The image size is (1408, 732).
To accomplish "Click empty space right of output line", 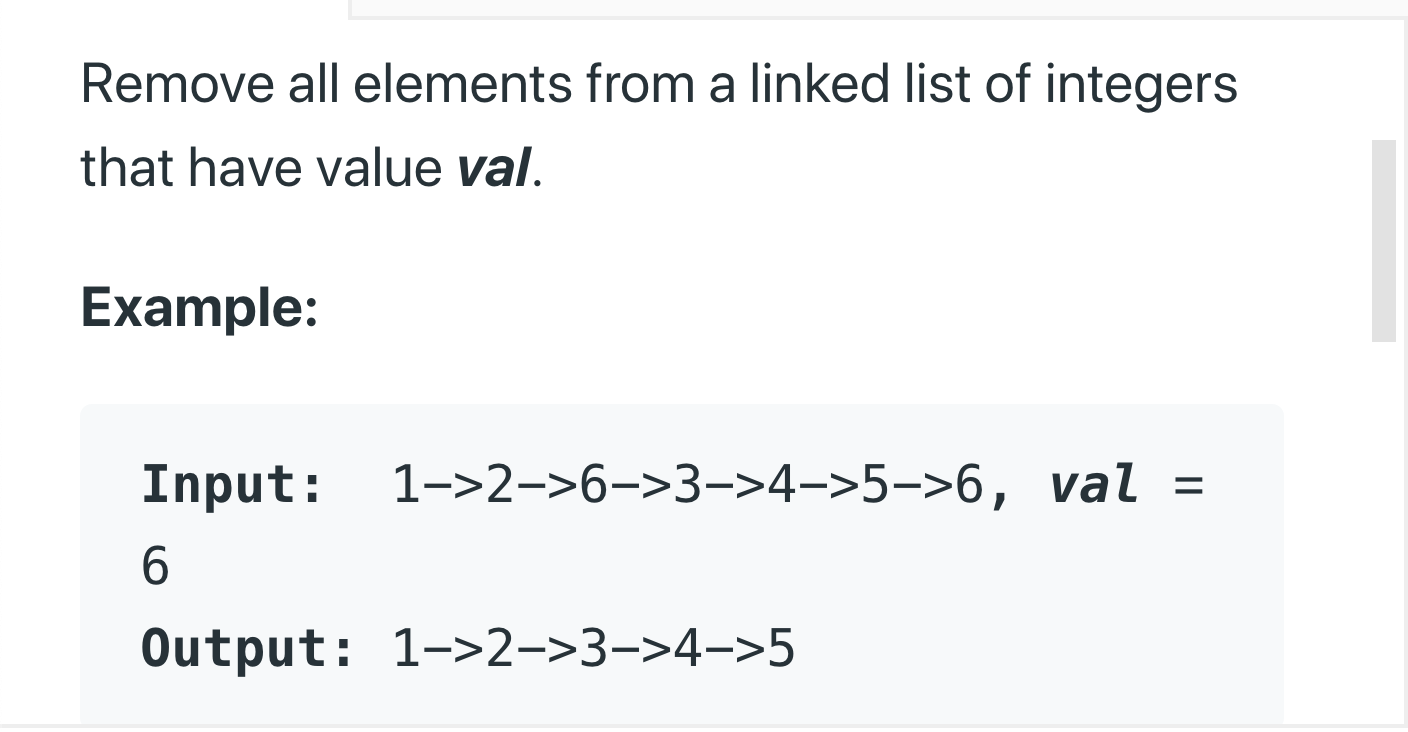I will click(x=1030, y=648).
